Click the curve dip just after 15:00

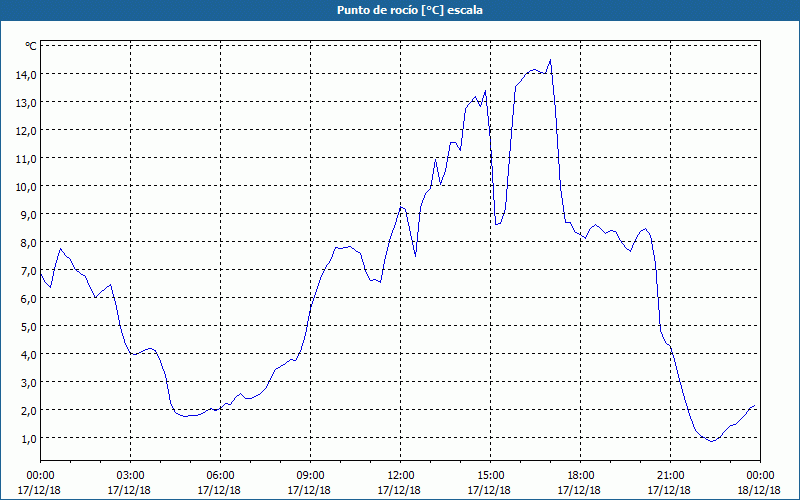(x=496, y=224)
